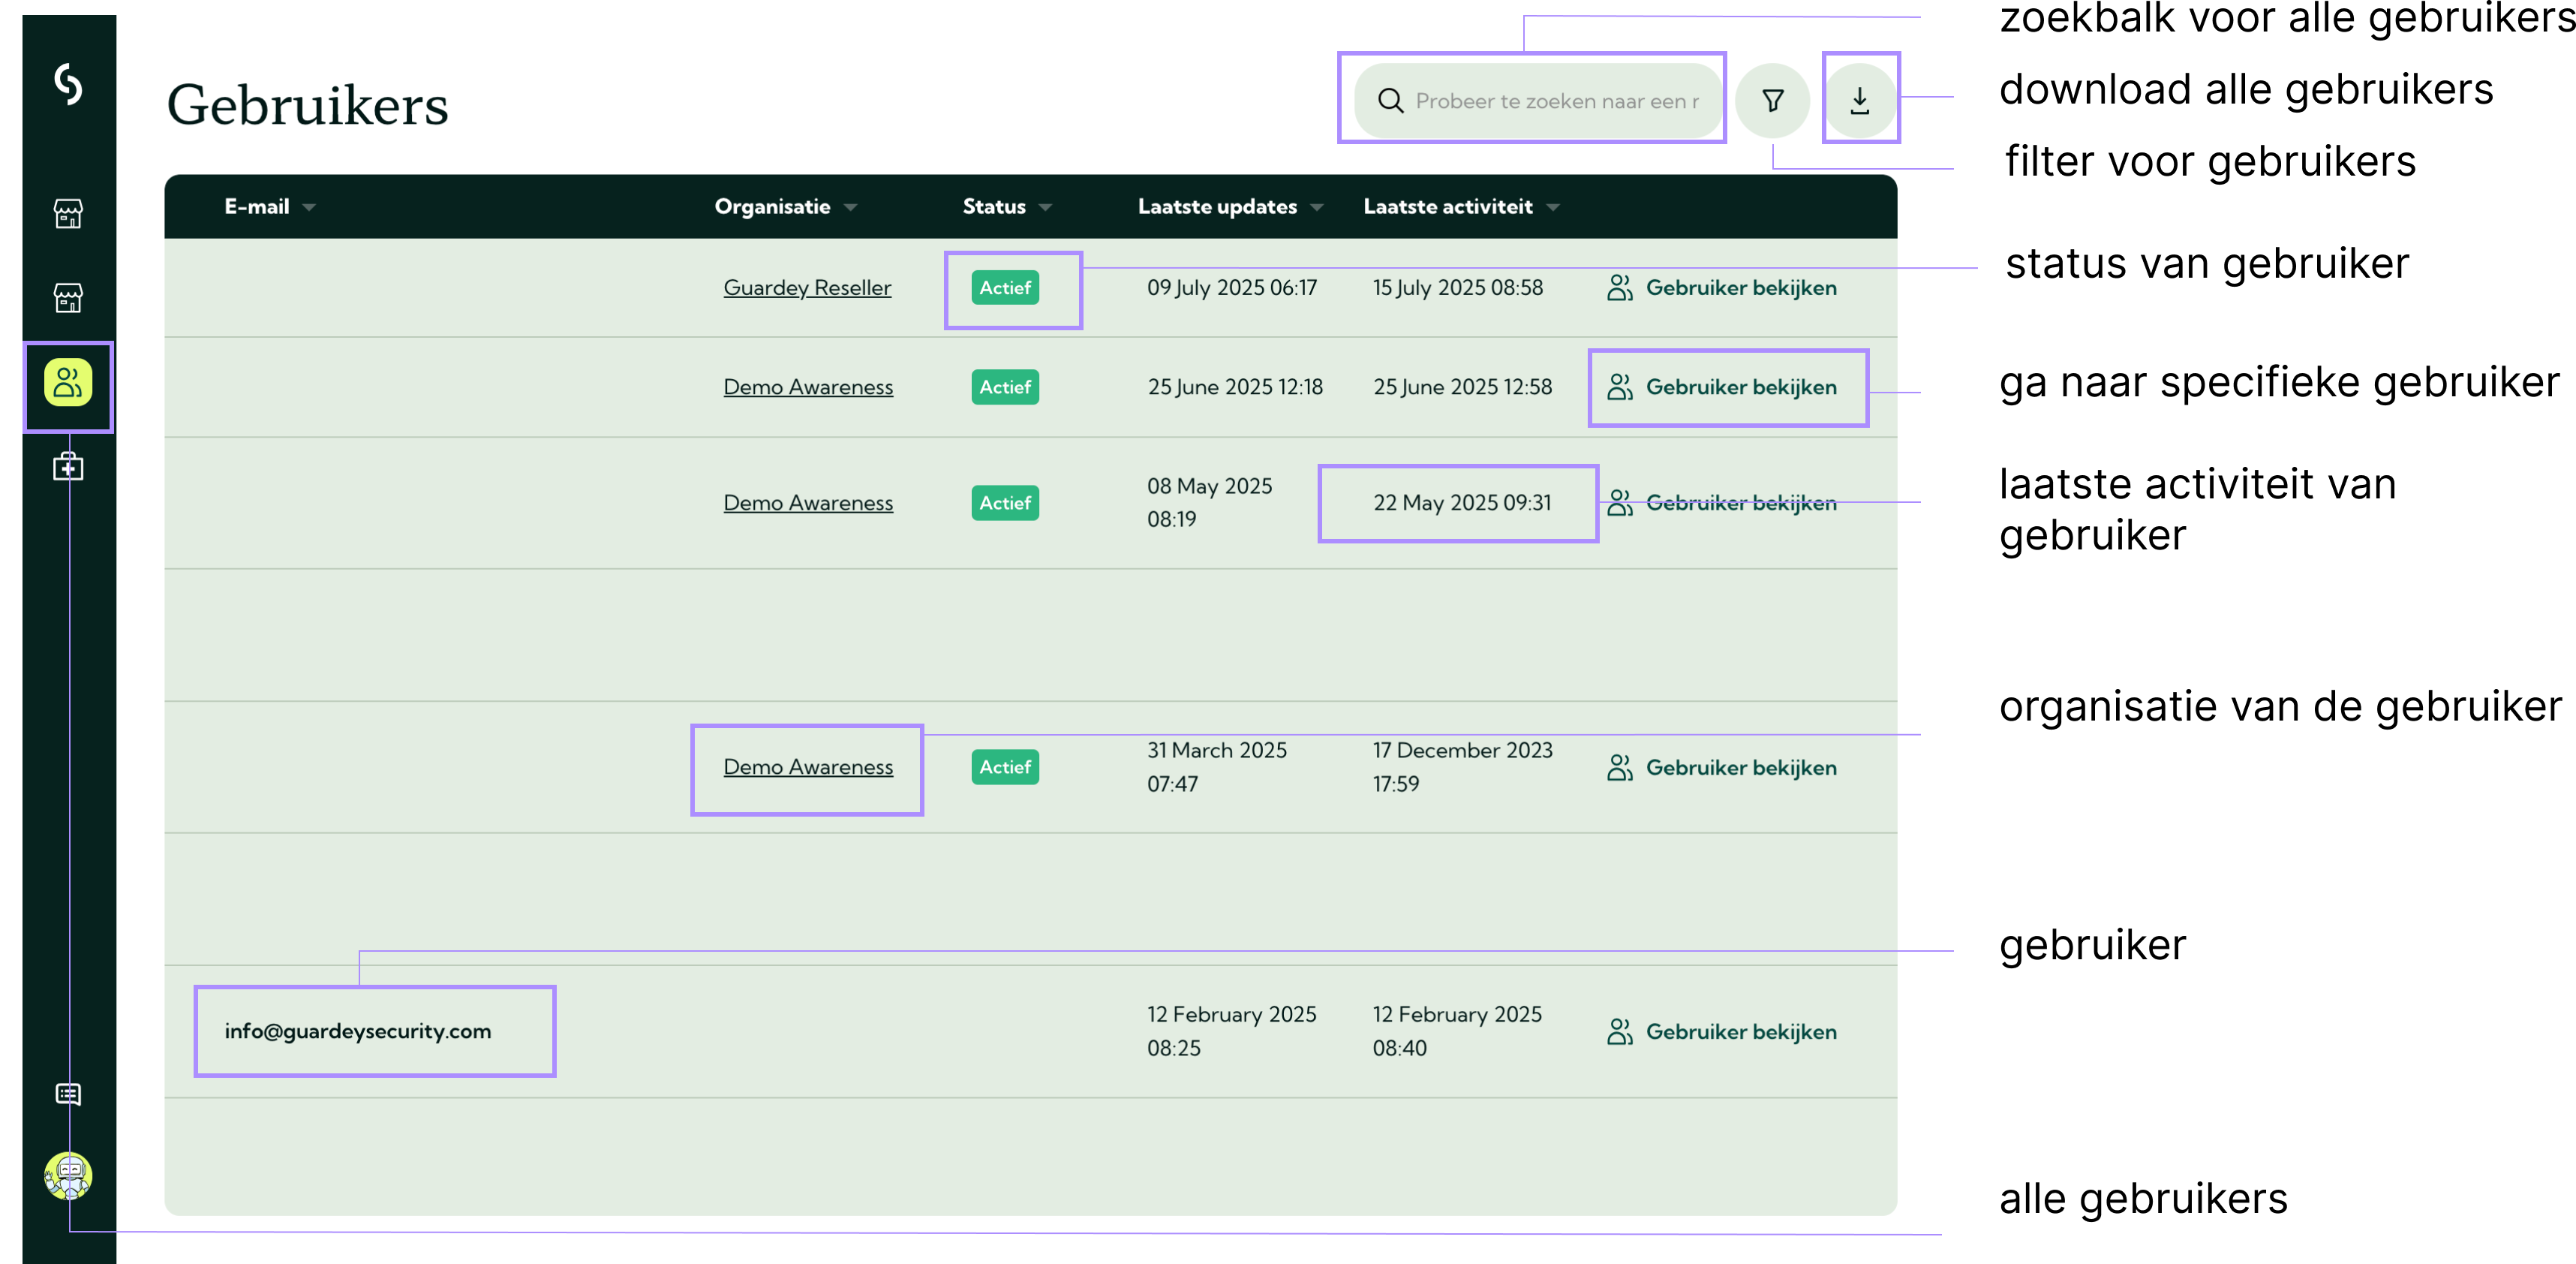2576x1264 pixels.
Task: Click the Actief badge in the Guardey Reseller row
Action: click(x=1004, y=288)
